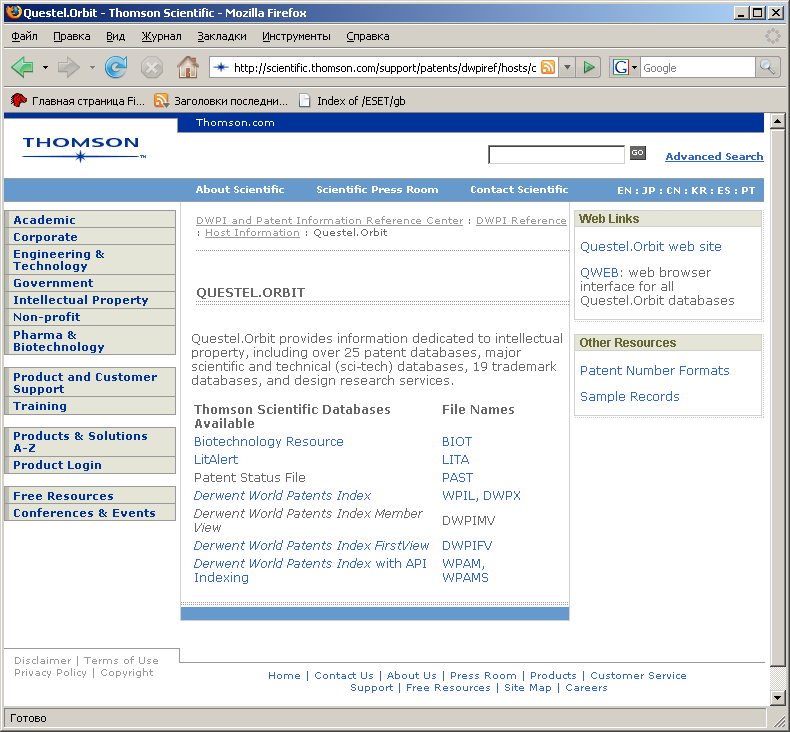790x732 pixels.
Task: Click the Stop loading icon
Action: point(152,68)
